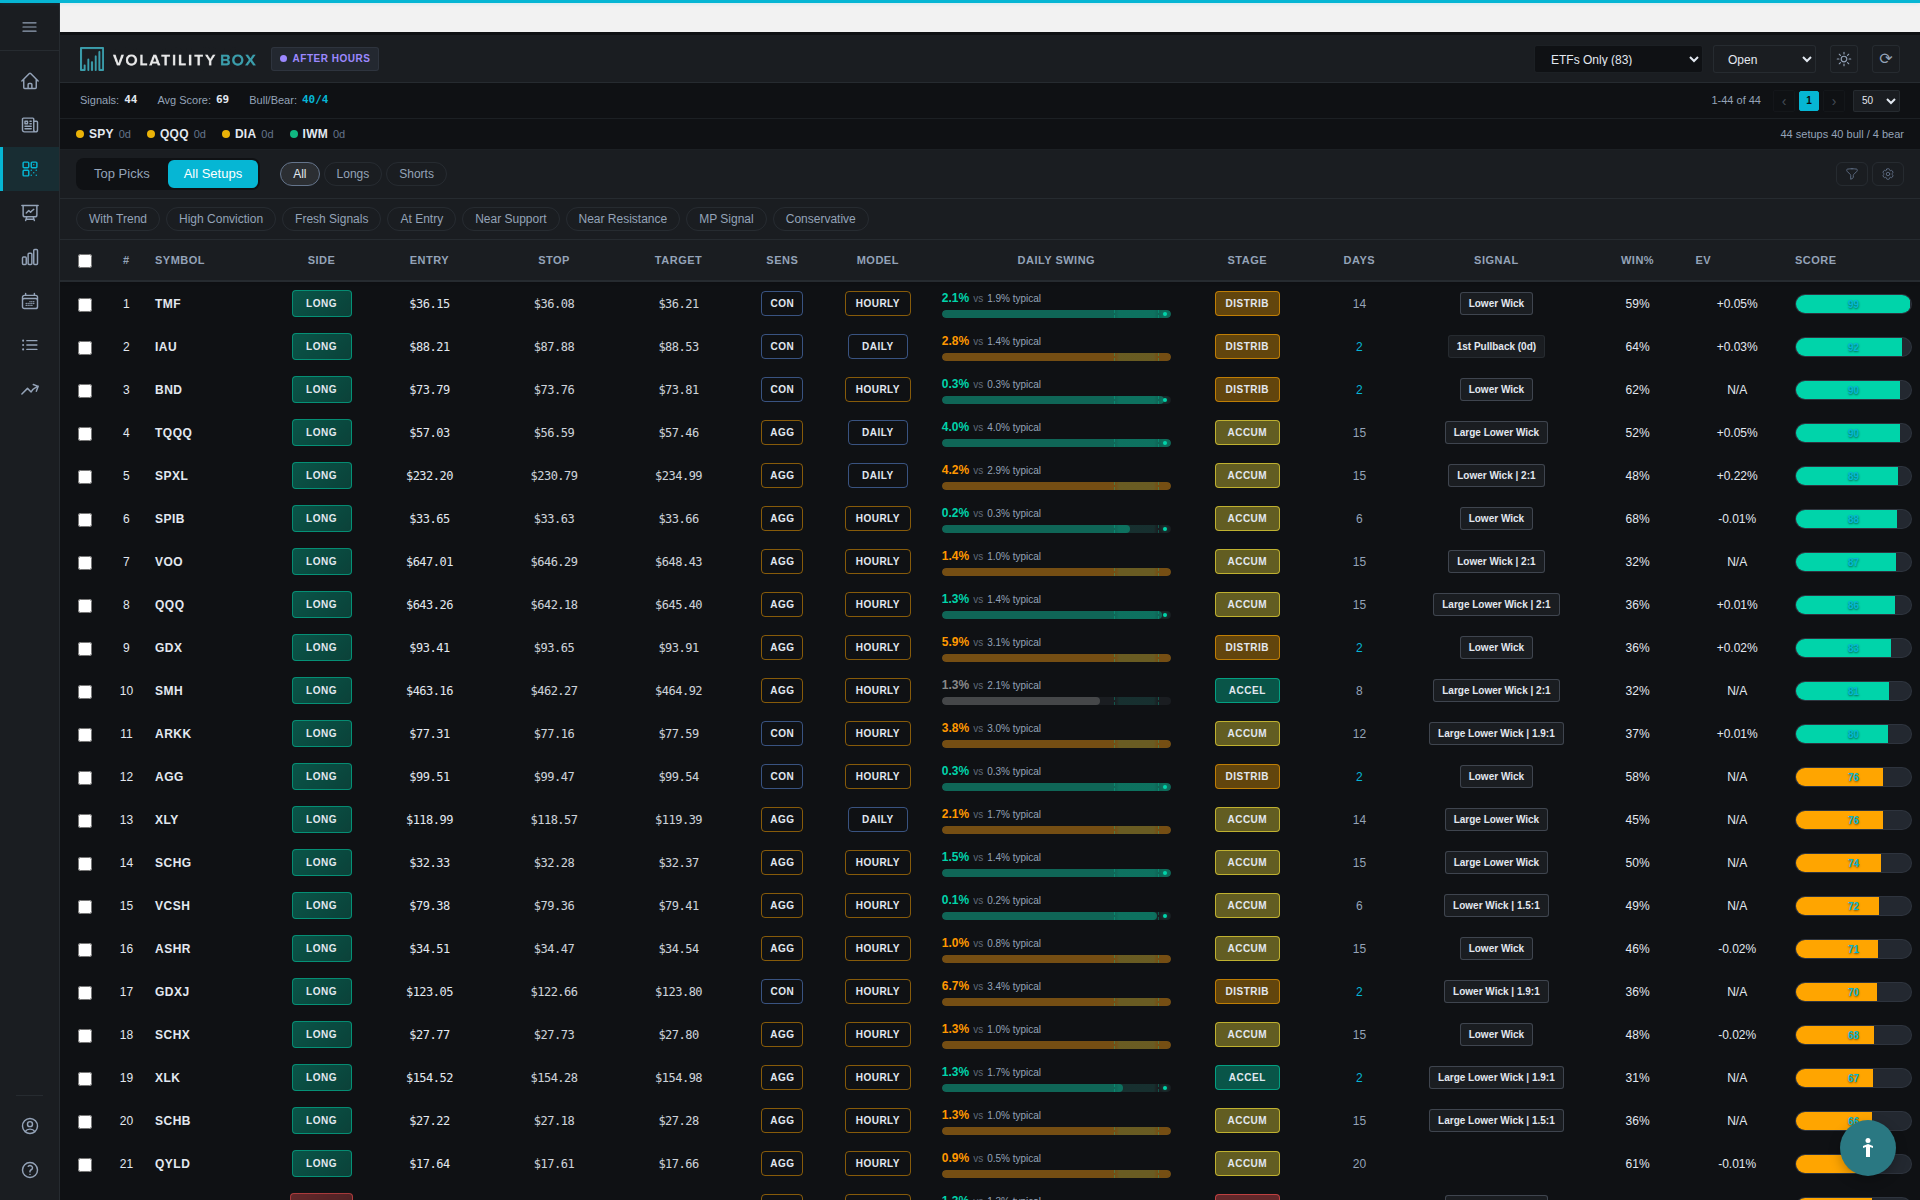Go to Home via sidebar icon

point(30,81)
